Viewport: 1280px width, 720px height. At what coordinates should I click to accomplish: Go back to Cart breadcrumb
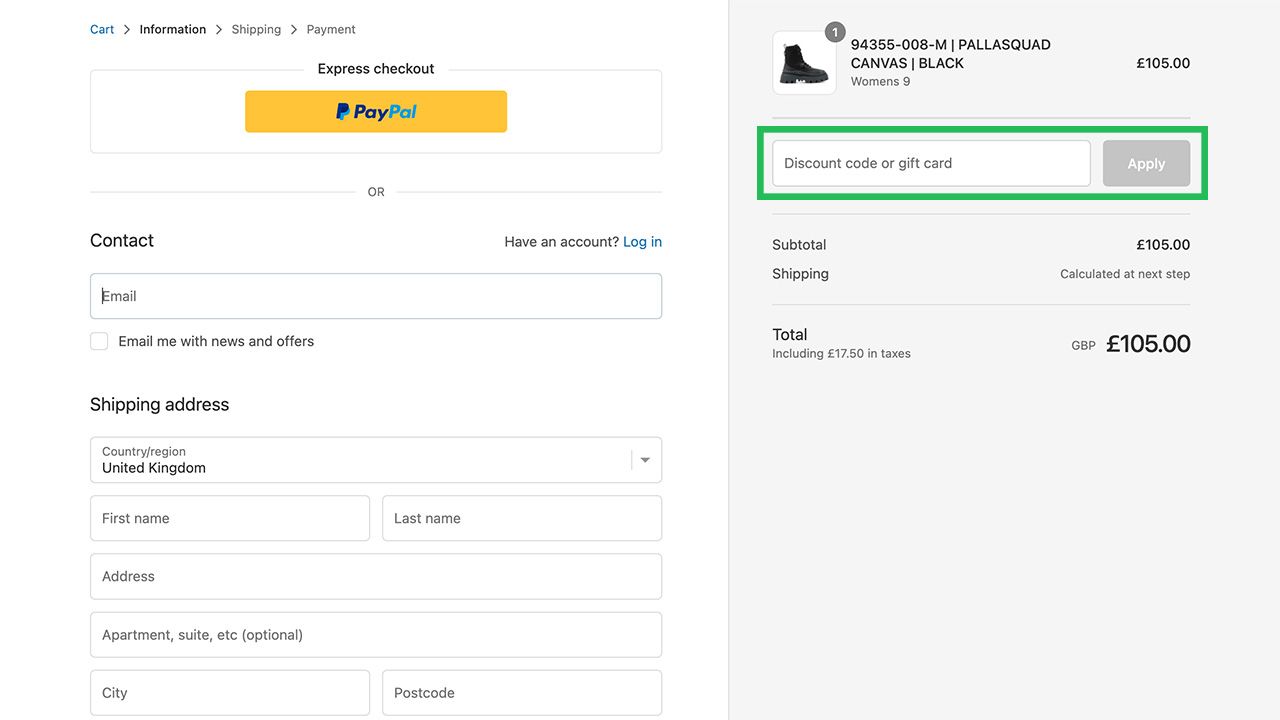tap(102, 30)
